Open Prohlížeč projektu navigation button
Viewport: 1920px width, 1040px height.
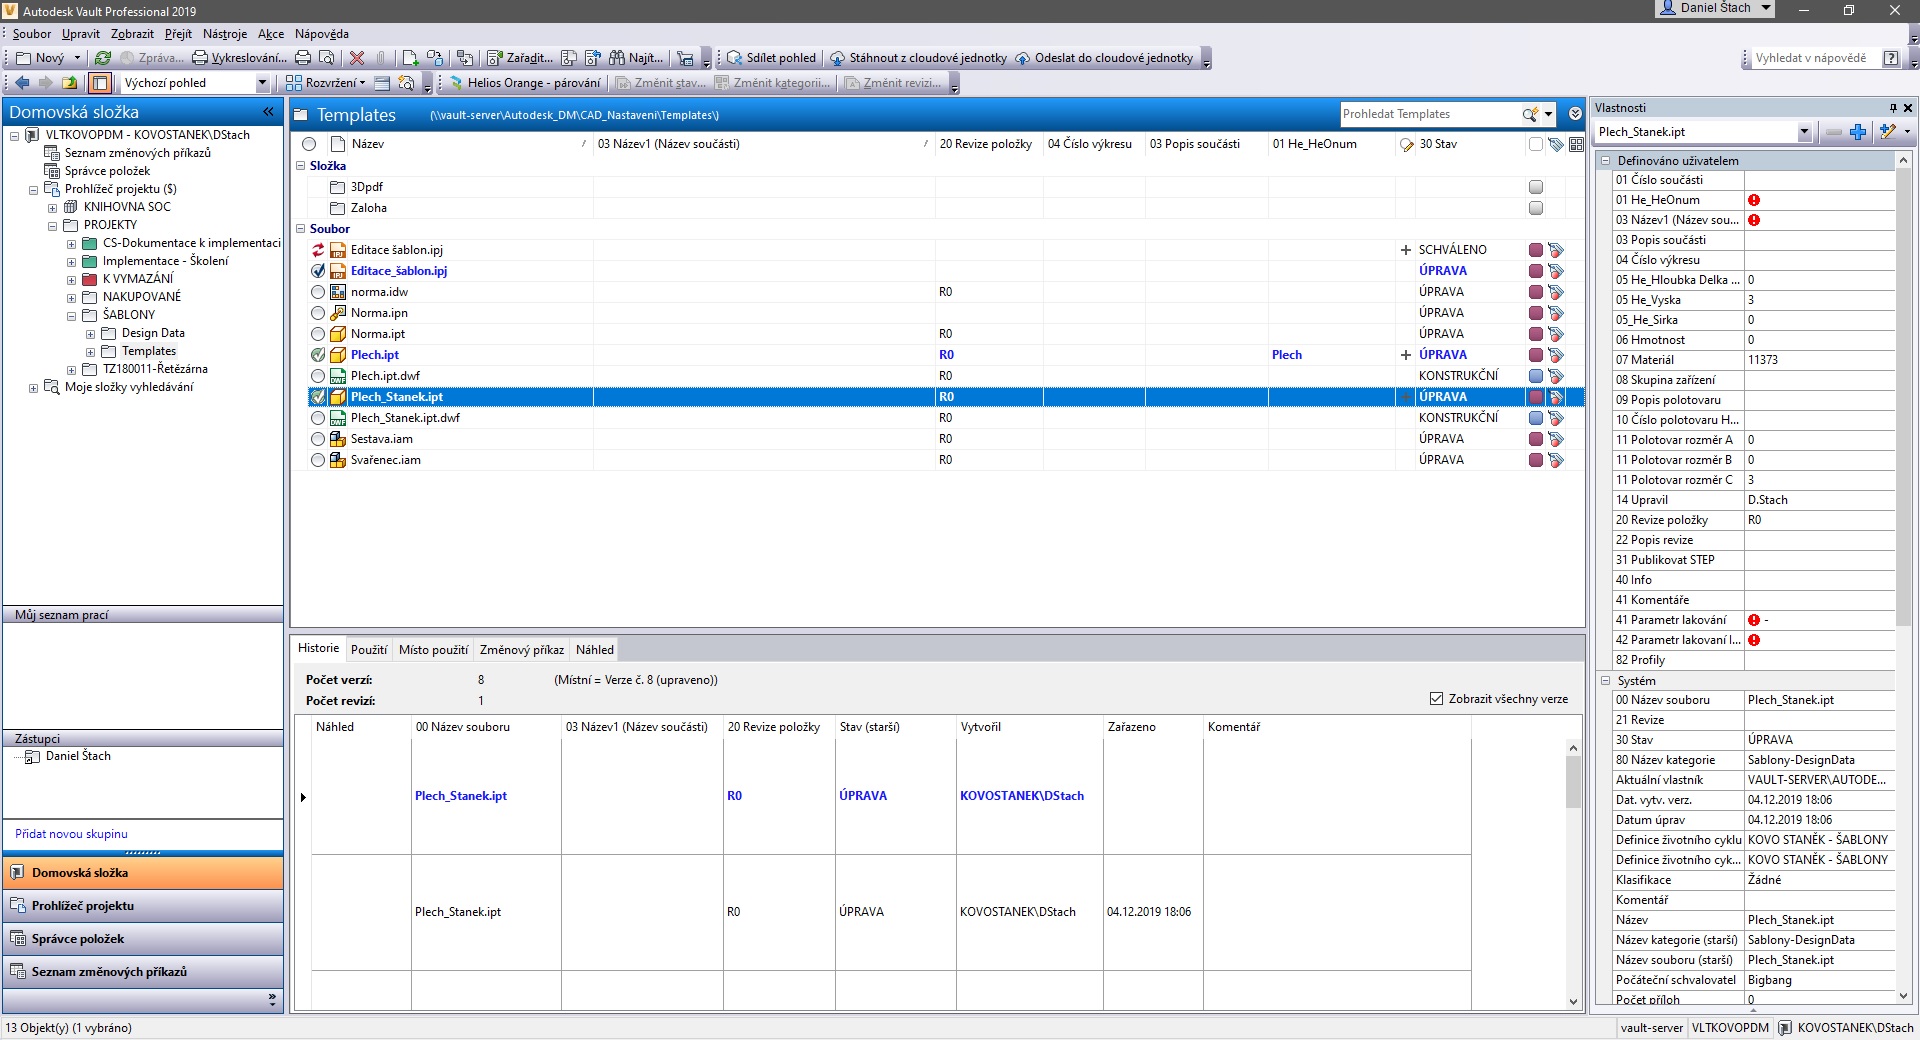coord(143,906)
